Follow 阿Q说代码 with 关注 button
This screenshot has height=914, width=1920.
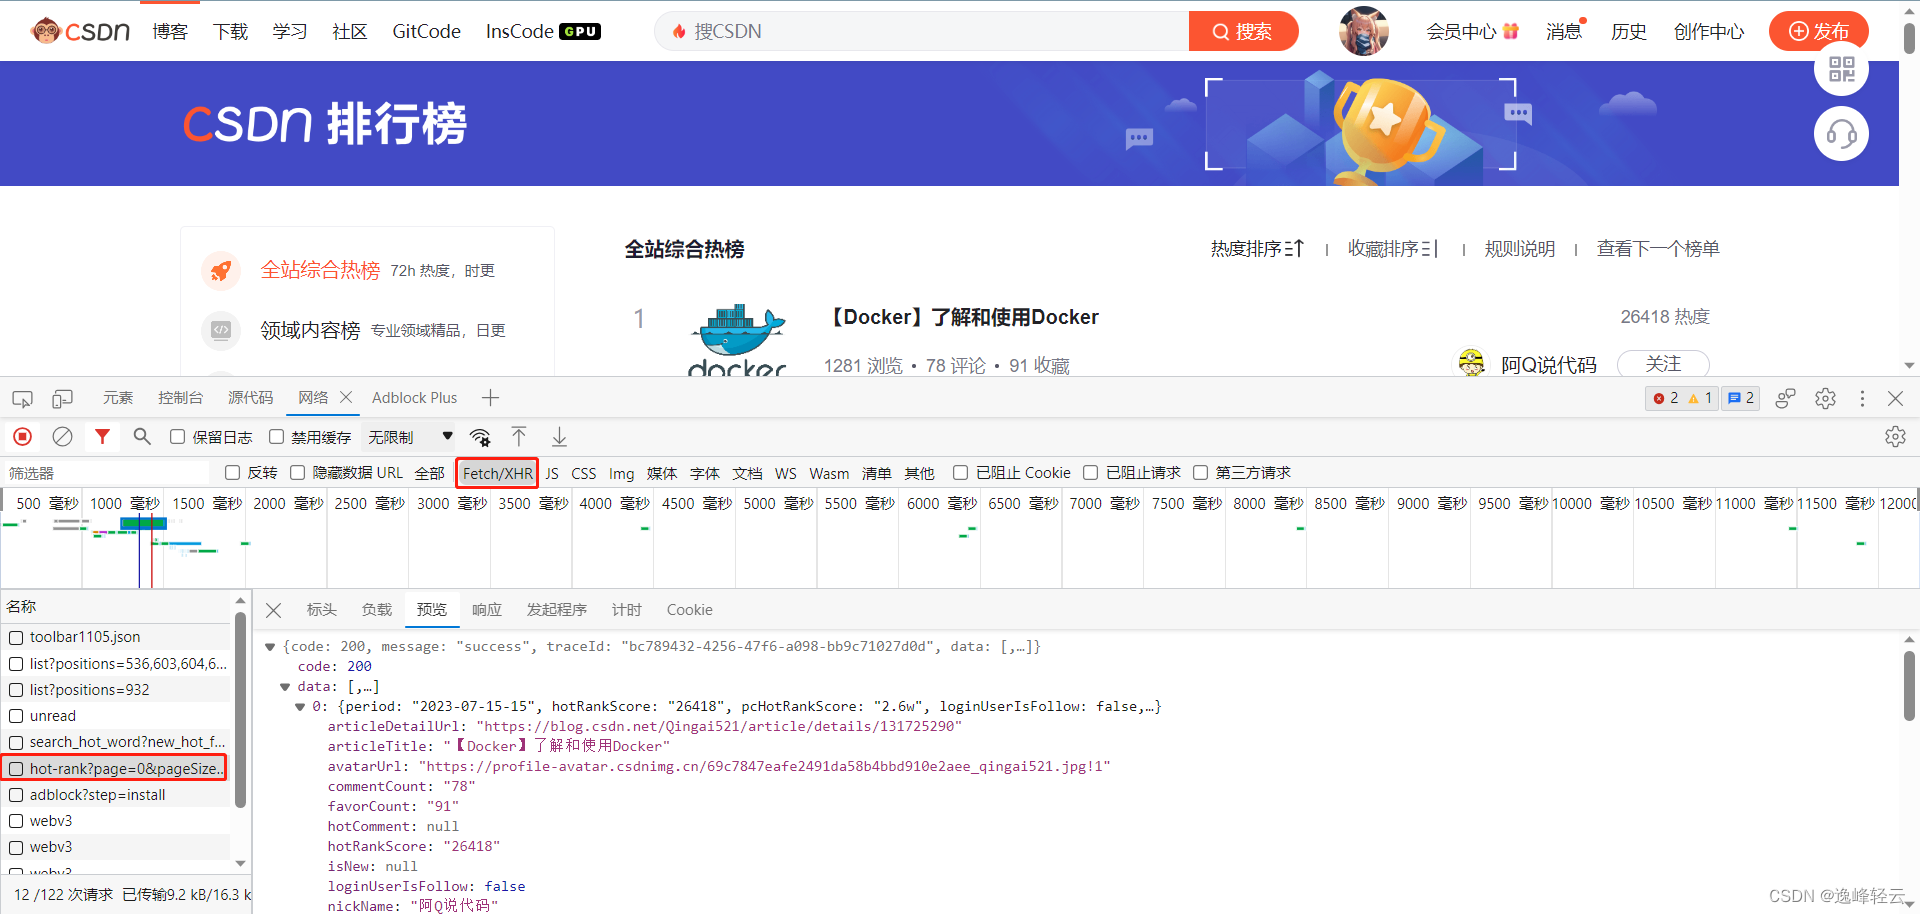pos(1663,364)
